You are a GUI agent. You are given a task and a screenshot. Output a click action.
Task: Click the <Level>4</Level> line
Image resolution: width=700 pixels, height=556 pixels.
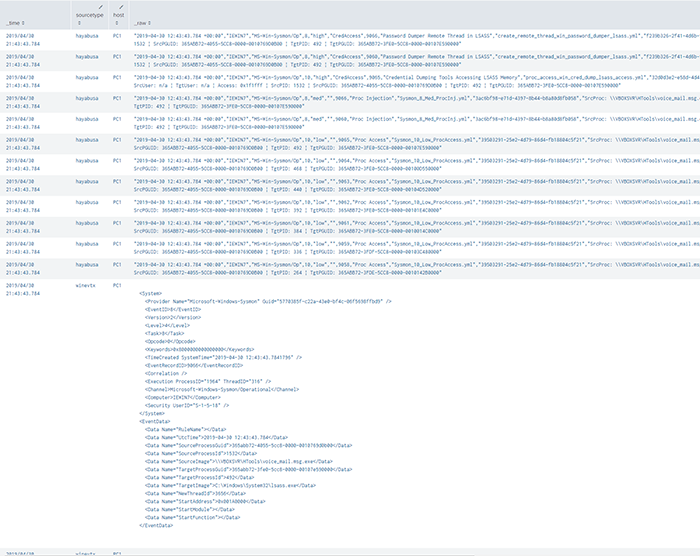[167, 326]
